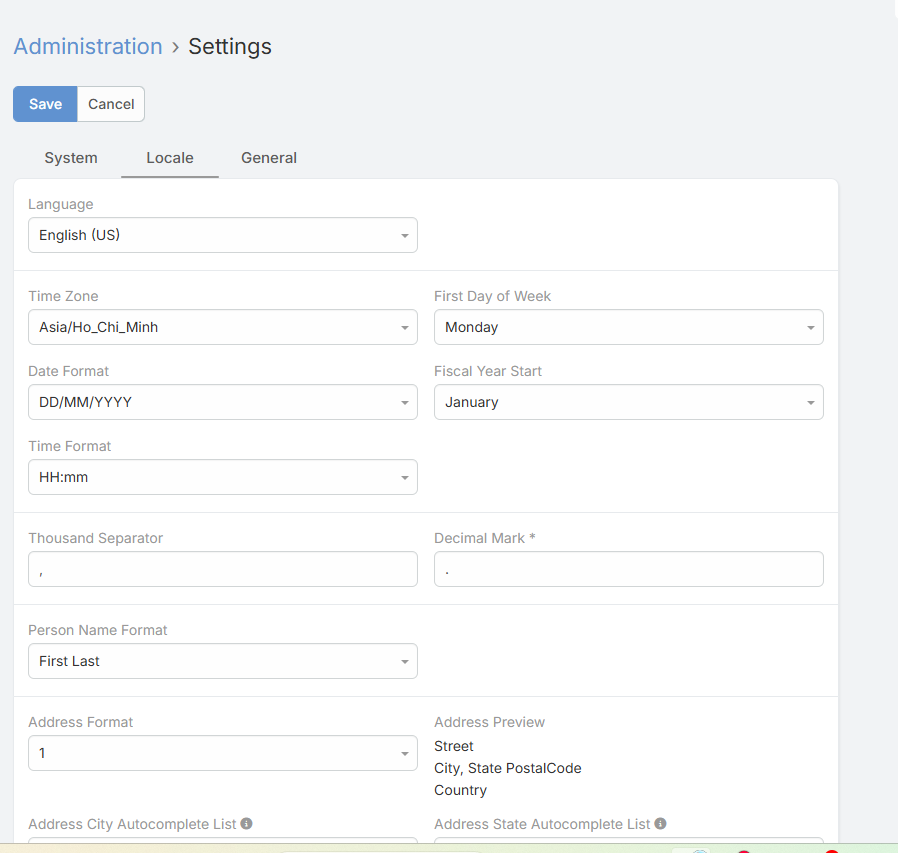
Task: Go to the General tab
Action: [269, 158]
